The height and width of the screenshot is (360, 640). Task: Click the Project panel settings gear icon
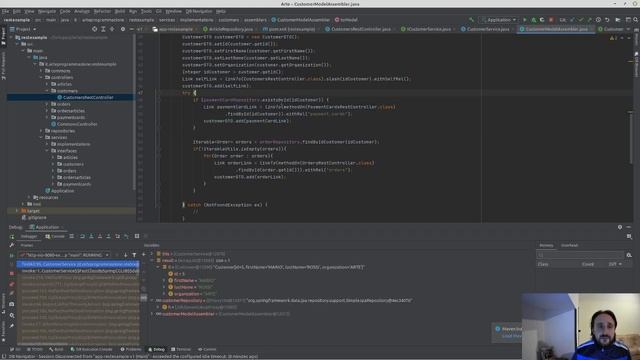(123, 29)
